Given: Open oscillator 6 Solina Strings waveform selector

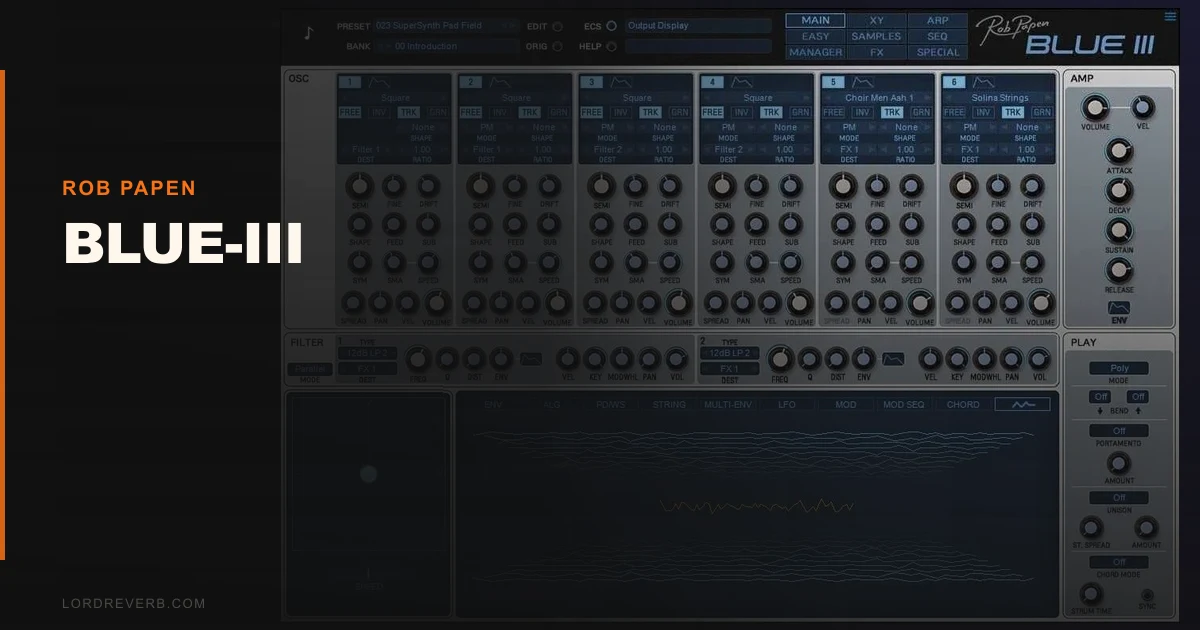Looking at the screenshot, I should (1000, 98).
